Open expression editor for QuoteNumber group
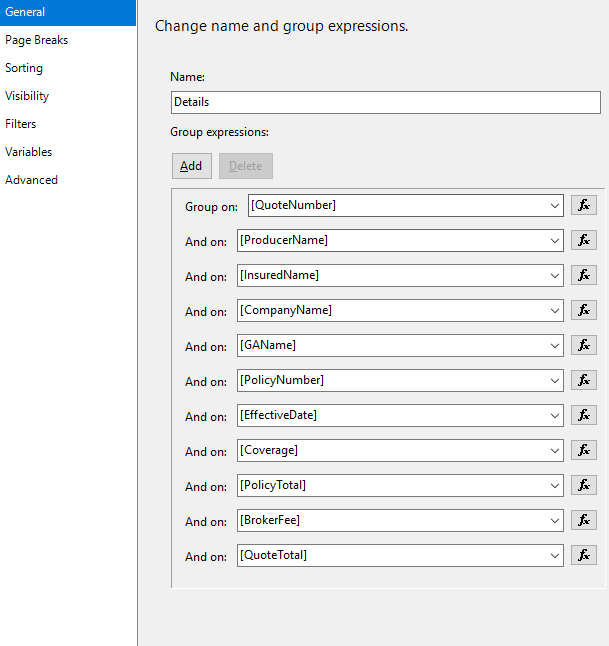The height and width of the screenshot is (646, 609). tap(584, 205)
